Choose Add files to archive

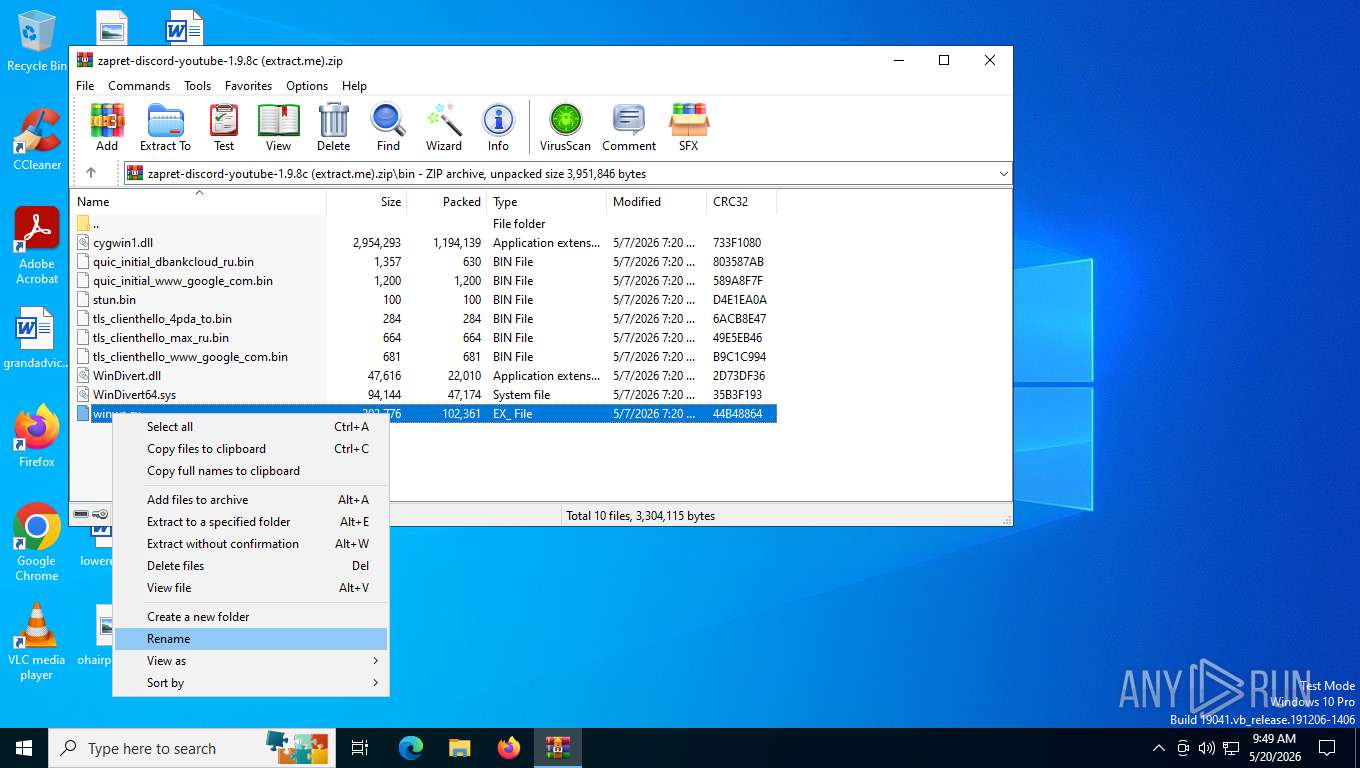[251, 500]
